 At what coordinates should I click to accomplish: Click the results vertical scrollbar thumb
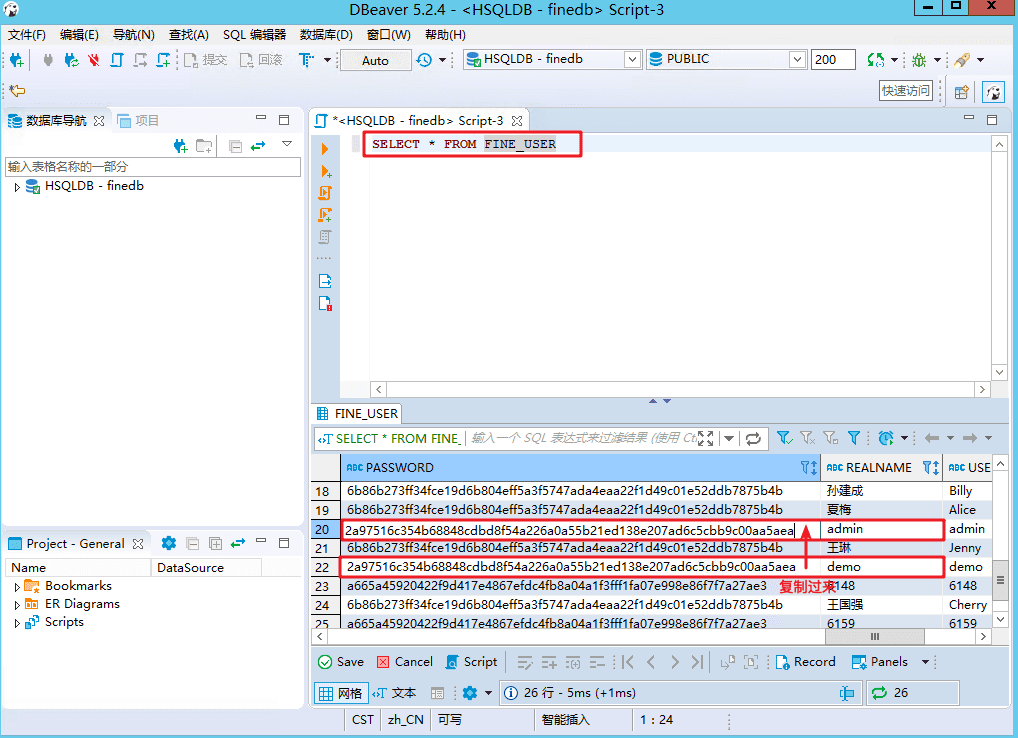(1000, 580)
